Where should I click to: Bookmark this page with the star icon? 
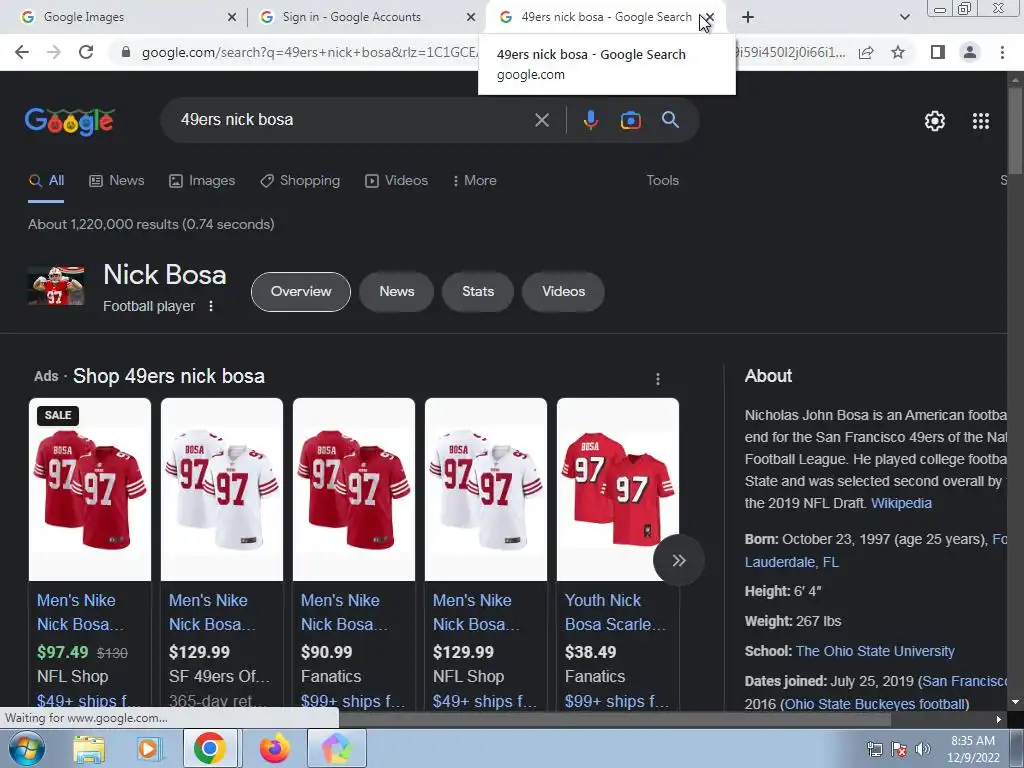pos(898,52)
